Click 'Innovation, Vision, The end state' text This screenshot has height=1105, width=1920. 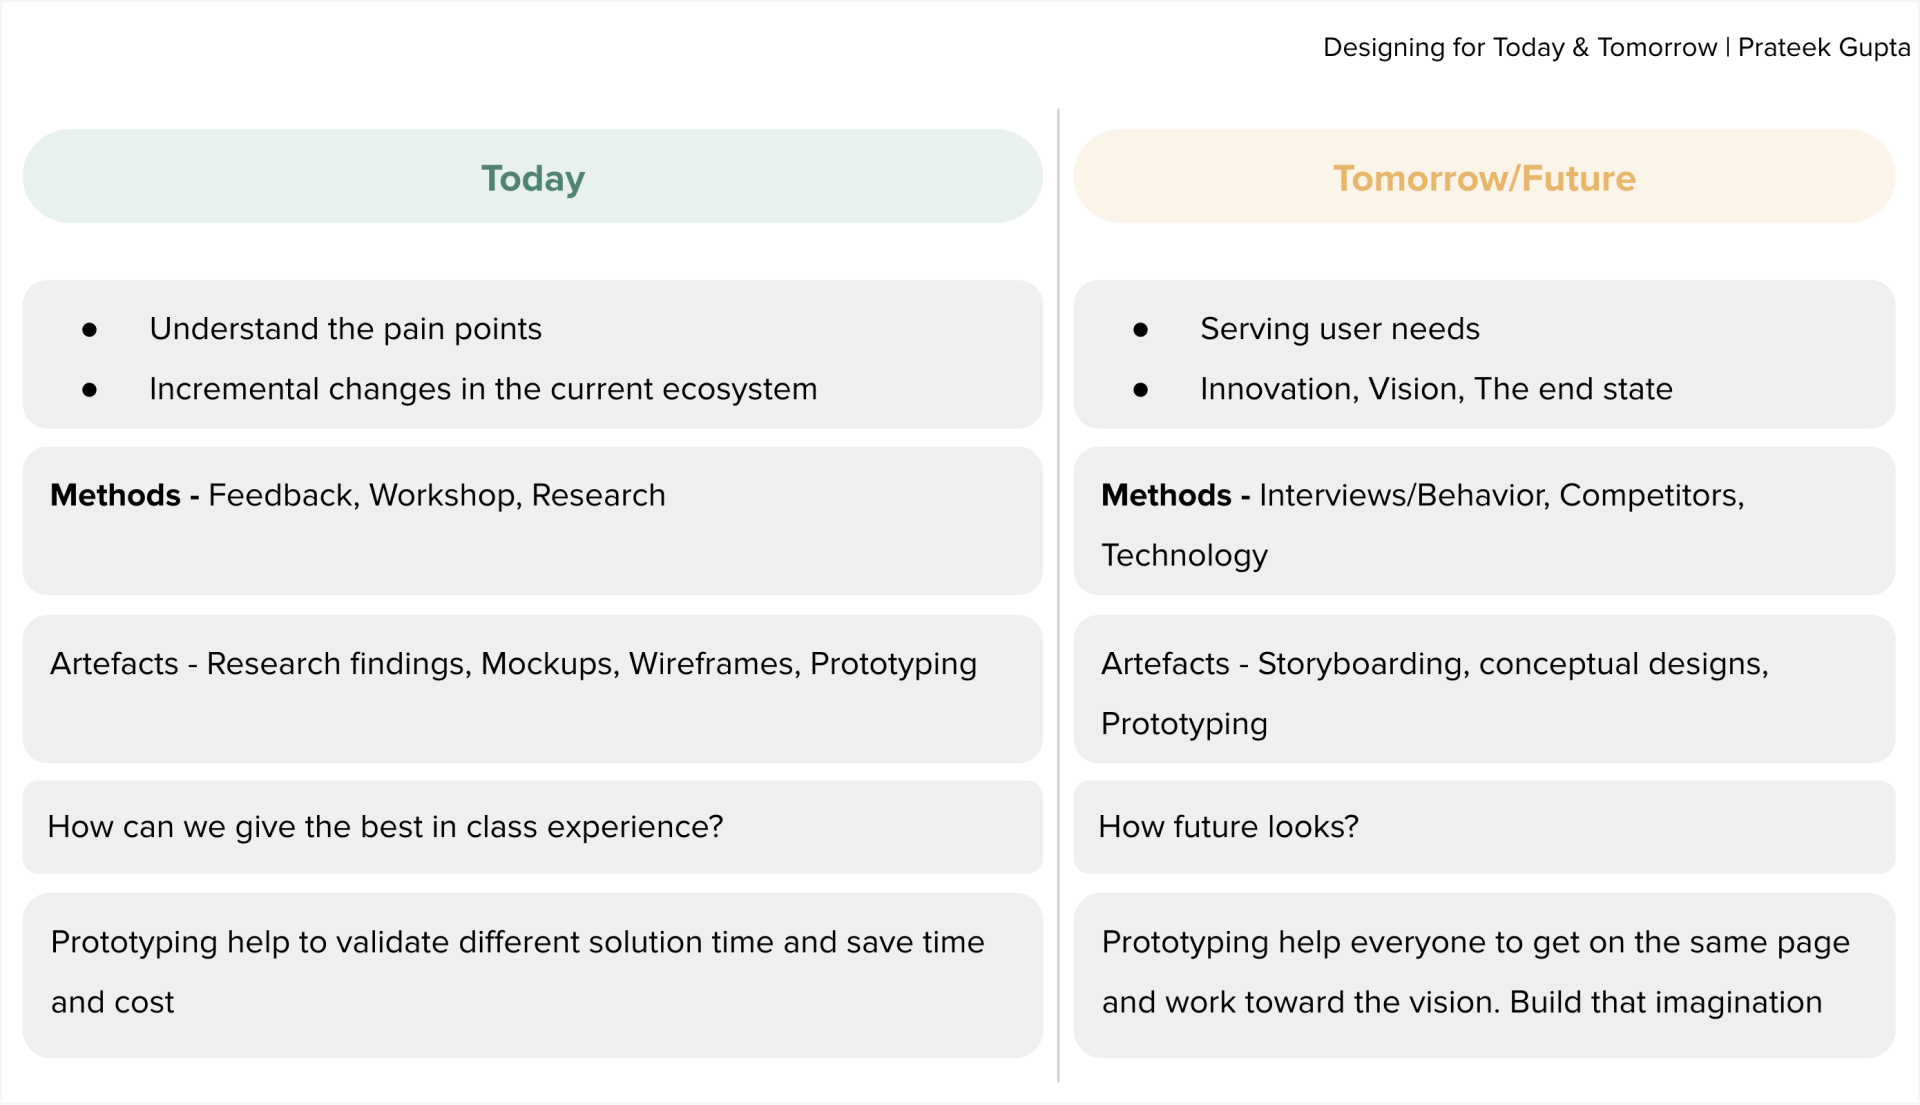[1435, 389]
